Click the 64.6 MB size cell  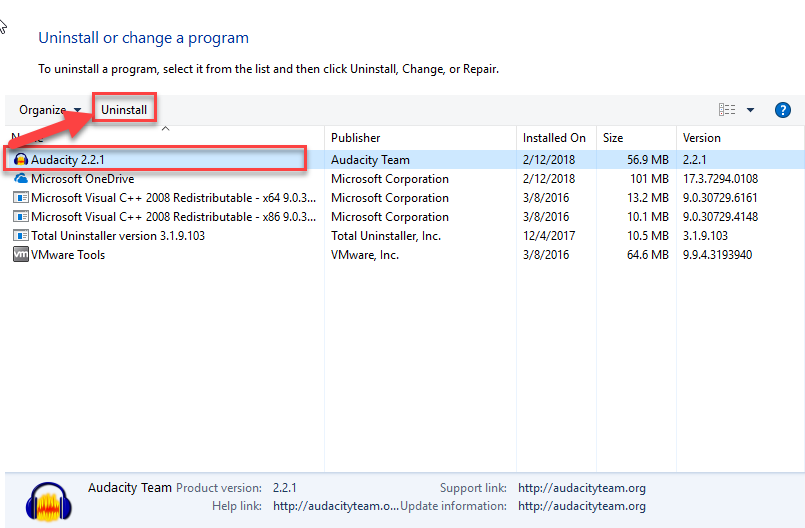click(x=647, y=255)
